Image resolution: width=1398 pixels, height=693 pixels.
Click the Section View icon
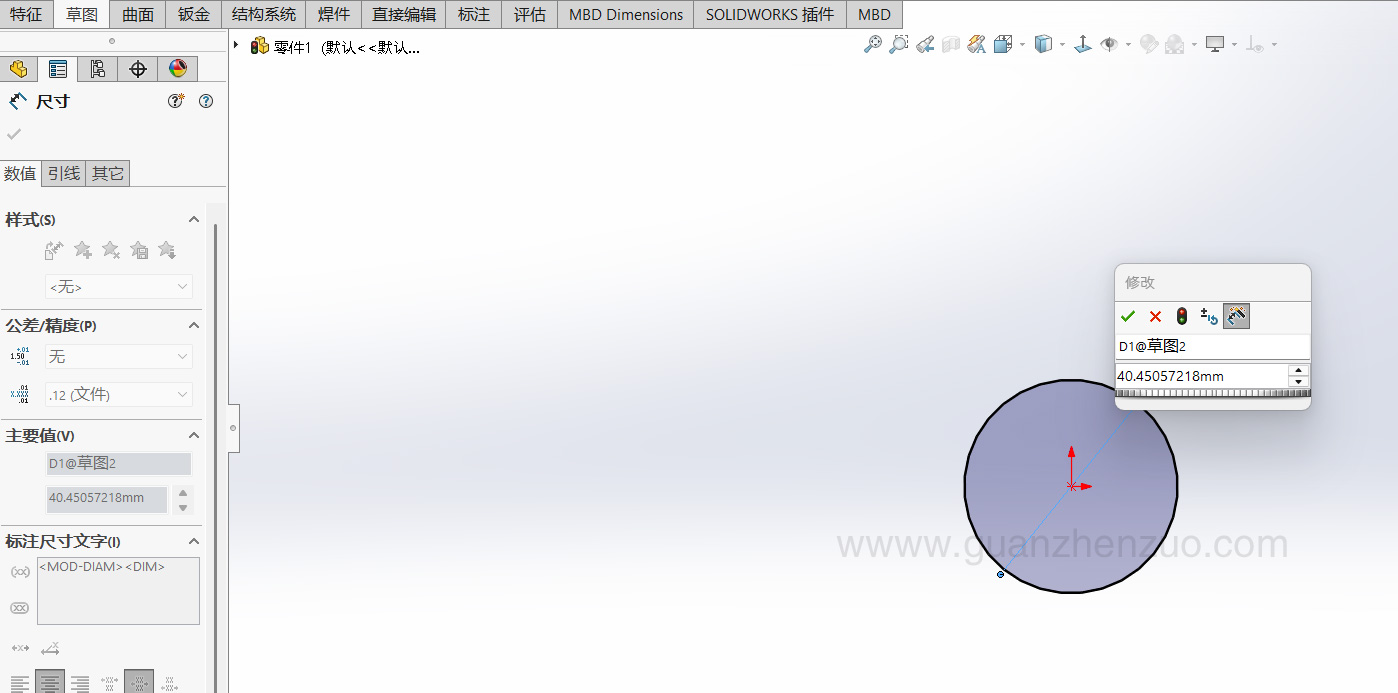tap(951, 44)
